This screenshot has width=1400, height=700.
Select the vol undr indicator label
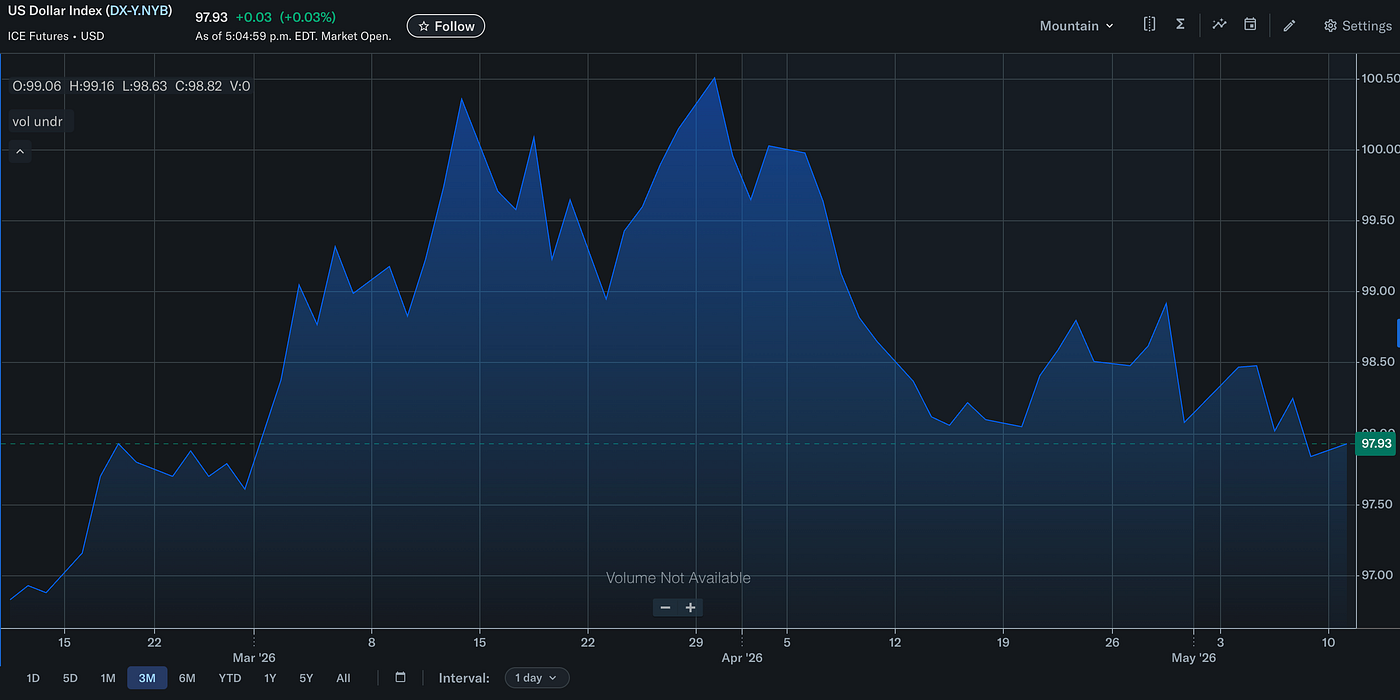pyautogui.click(x=40, y=121)
